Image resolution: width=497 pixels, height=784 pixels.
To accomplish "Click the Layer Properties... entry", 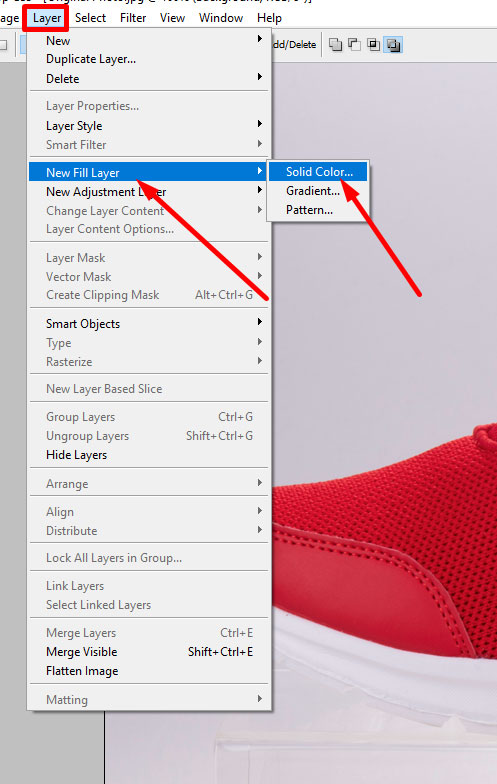I will click(149, 106).
